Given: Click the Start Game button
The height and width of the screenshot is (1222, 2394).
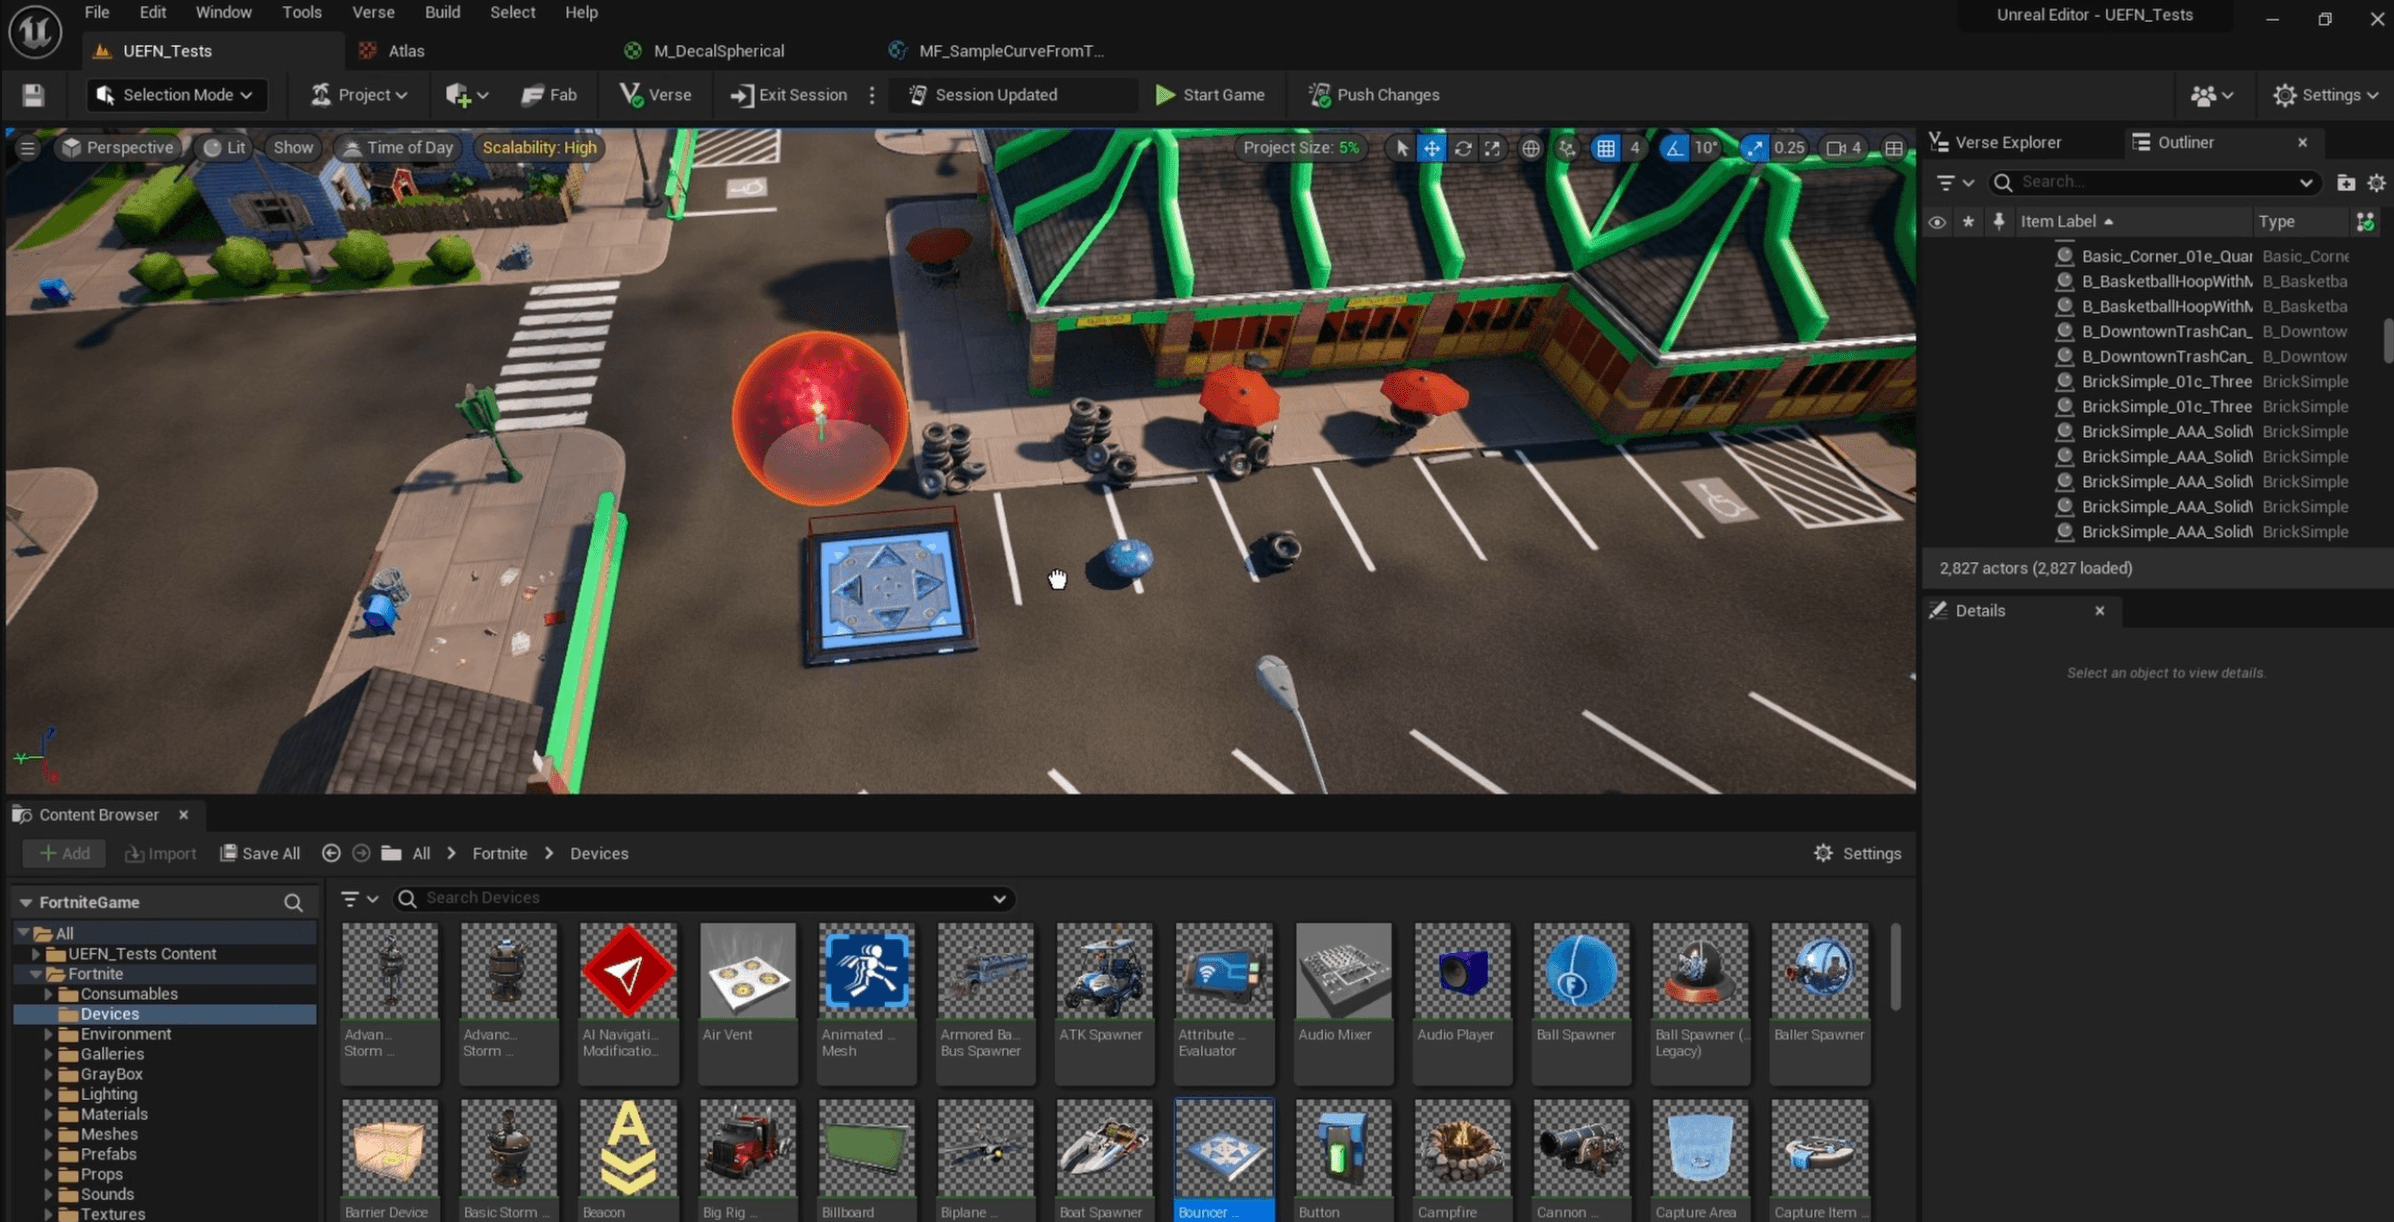Looking at the screenshot, I should 1210,95.
